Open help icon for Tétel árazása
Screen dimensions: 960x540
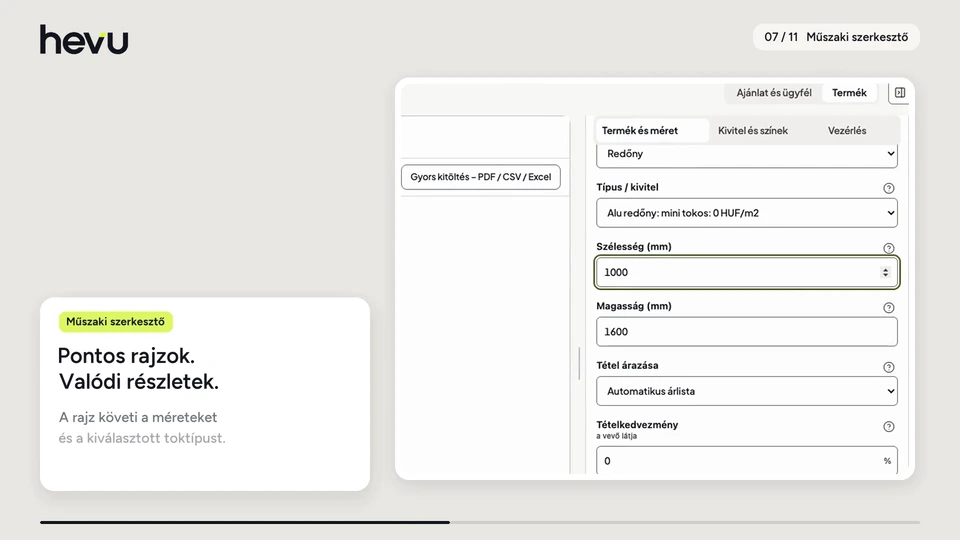pyautogui.click(x=888, y=367)
